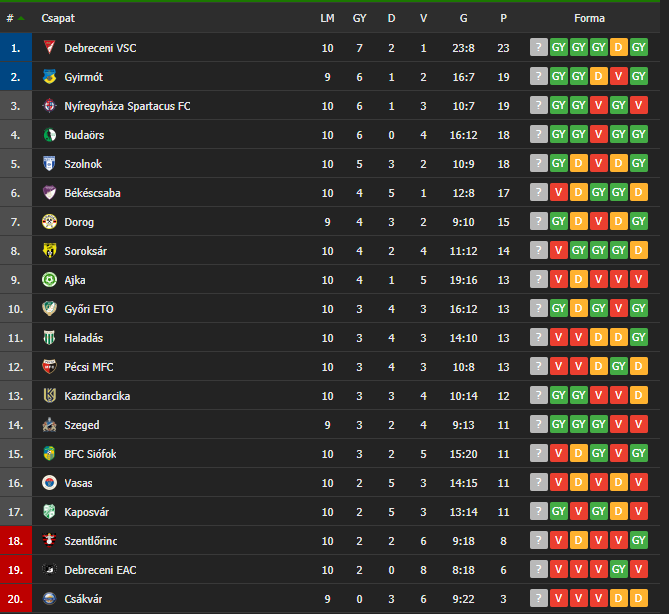Click Debreceni VSC's upcoming match question mark
The image size is (669, 614).
point(538,47)
